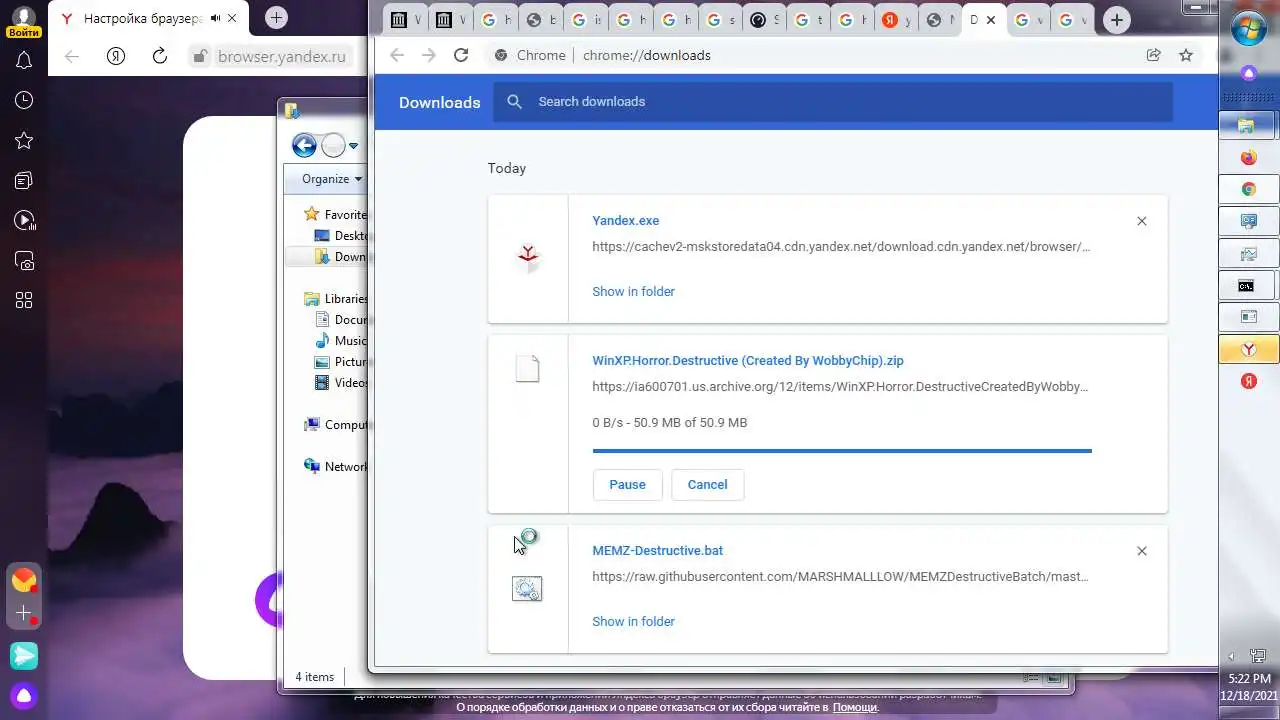1280x720 pixels.
Task: Click MEMZ-Destructive.bat file name link
Action: click(657, 551)
